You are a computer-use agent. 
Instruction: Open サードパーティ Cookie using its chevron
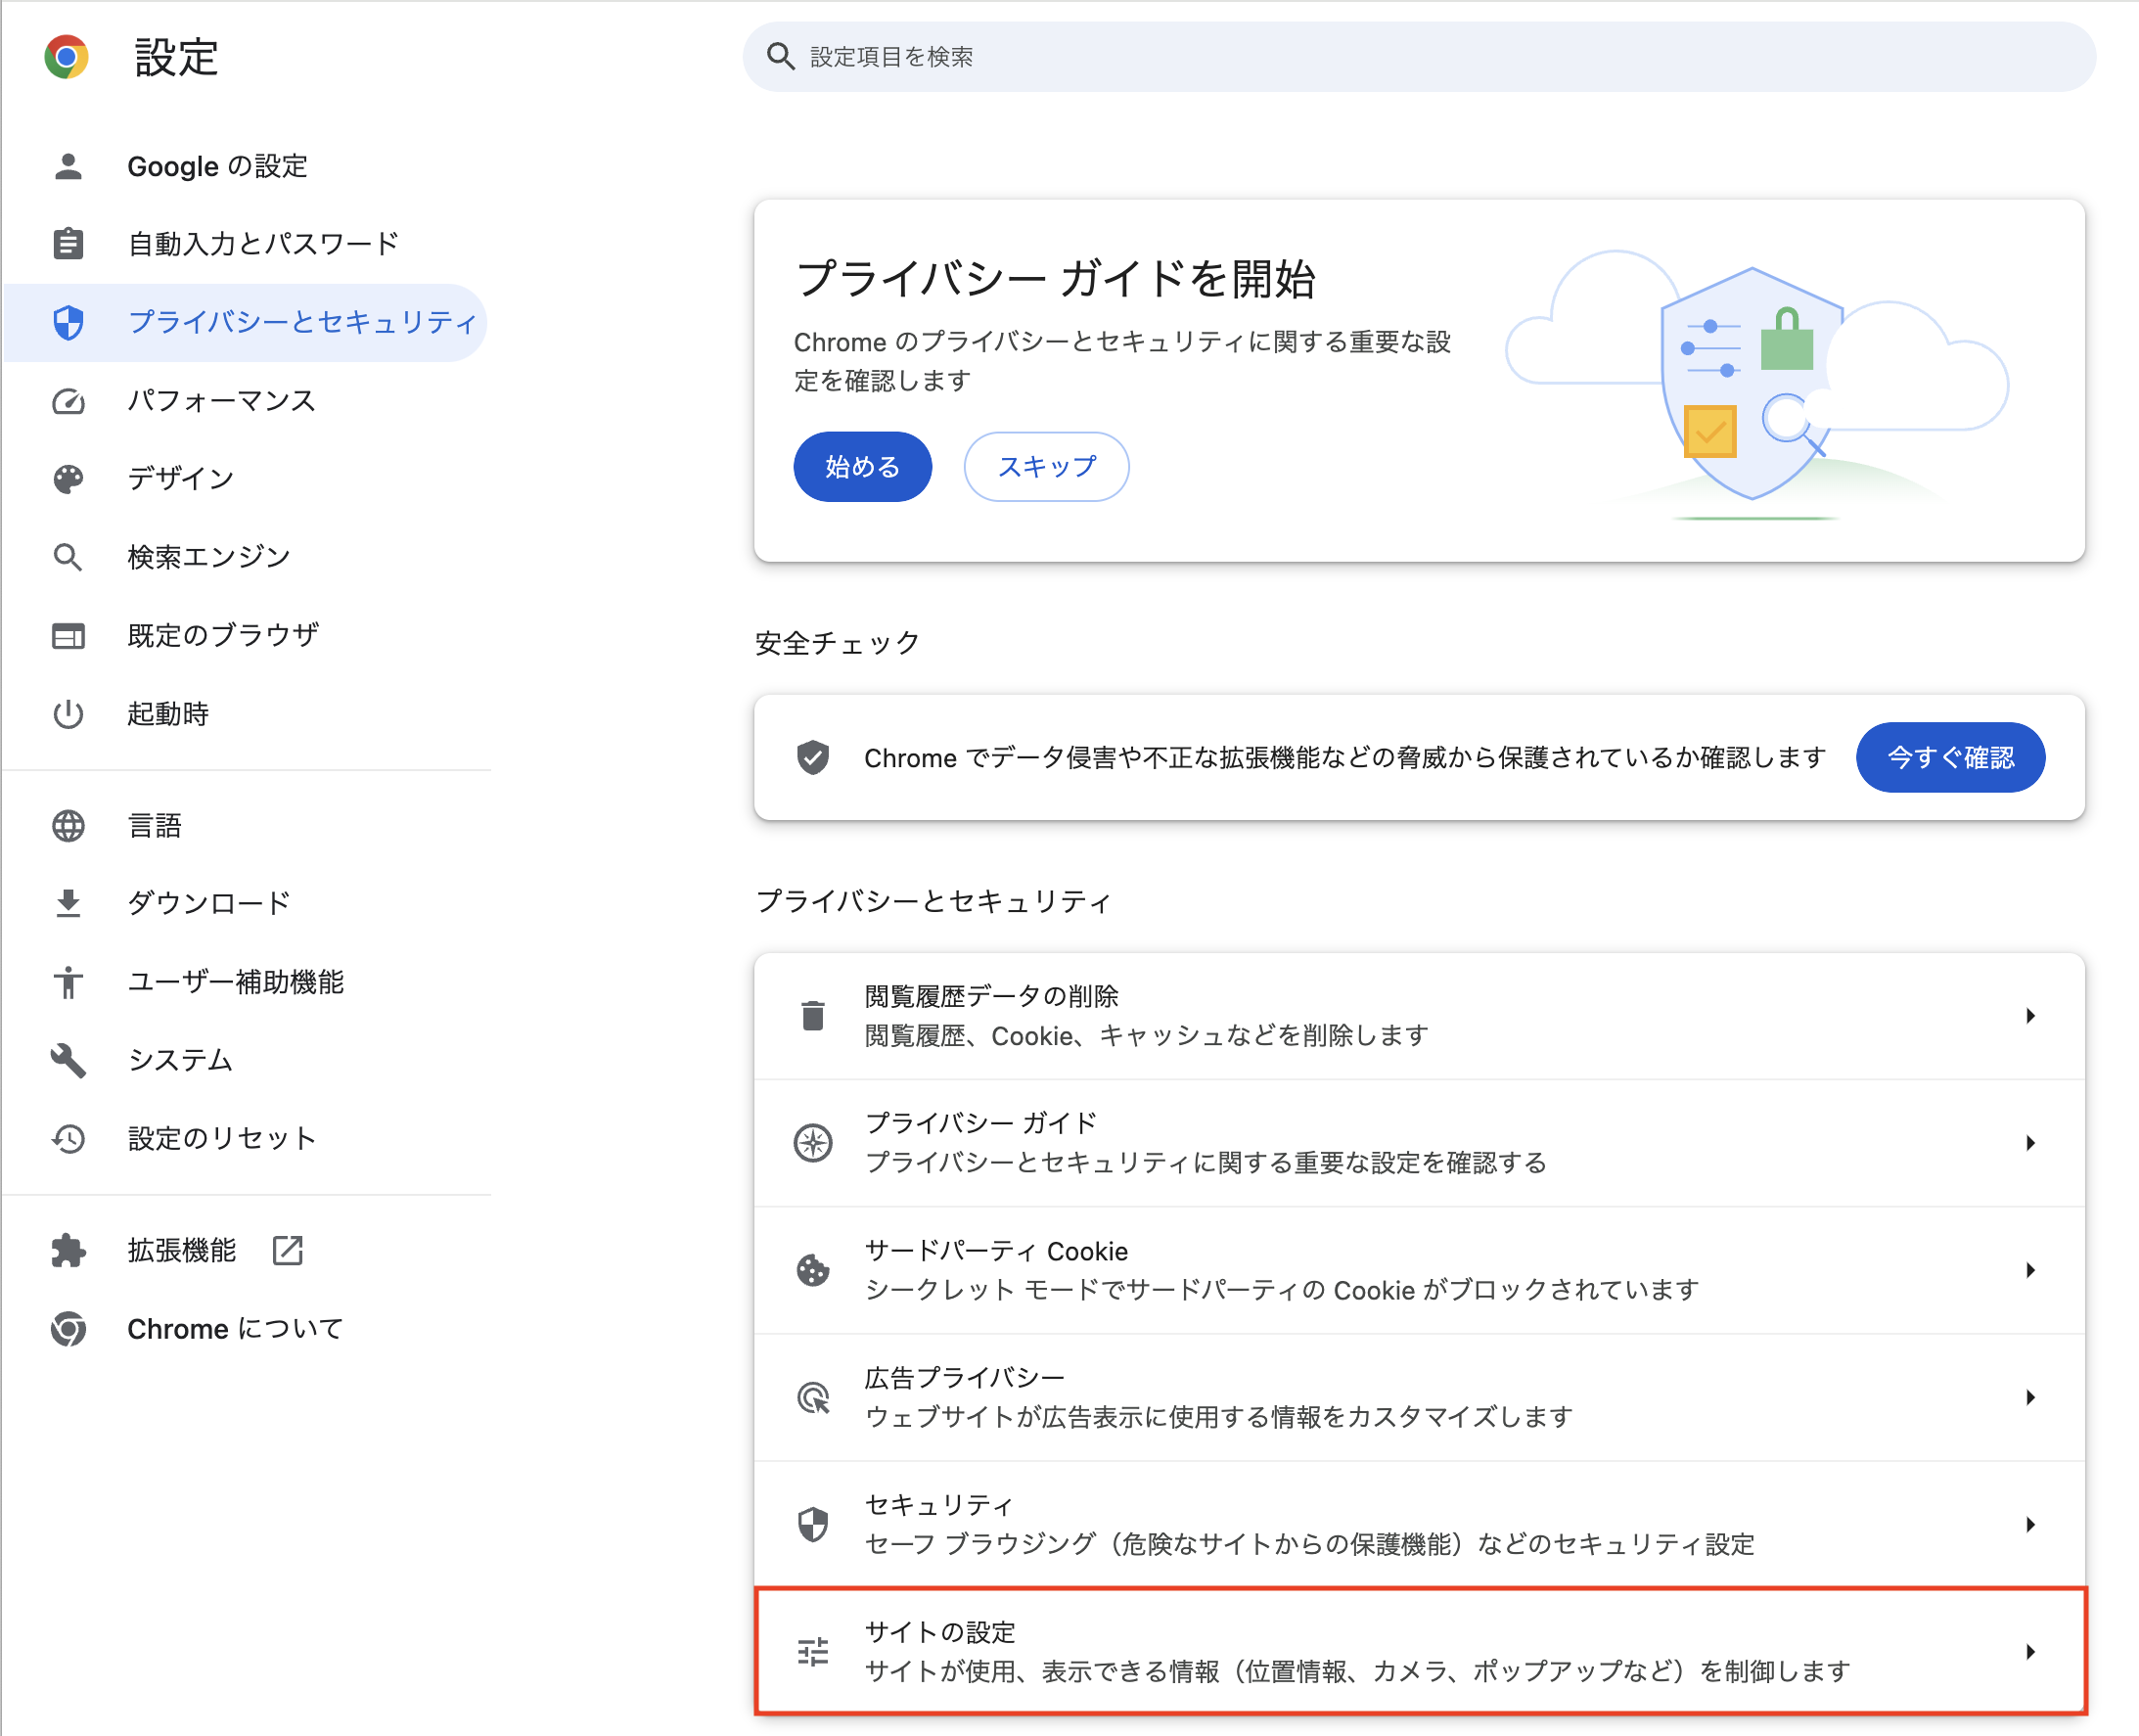click(2030, 1270)
